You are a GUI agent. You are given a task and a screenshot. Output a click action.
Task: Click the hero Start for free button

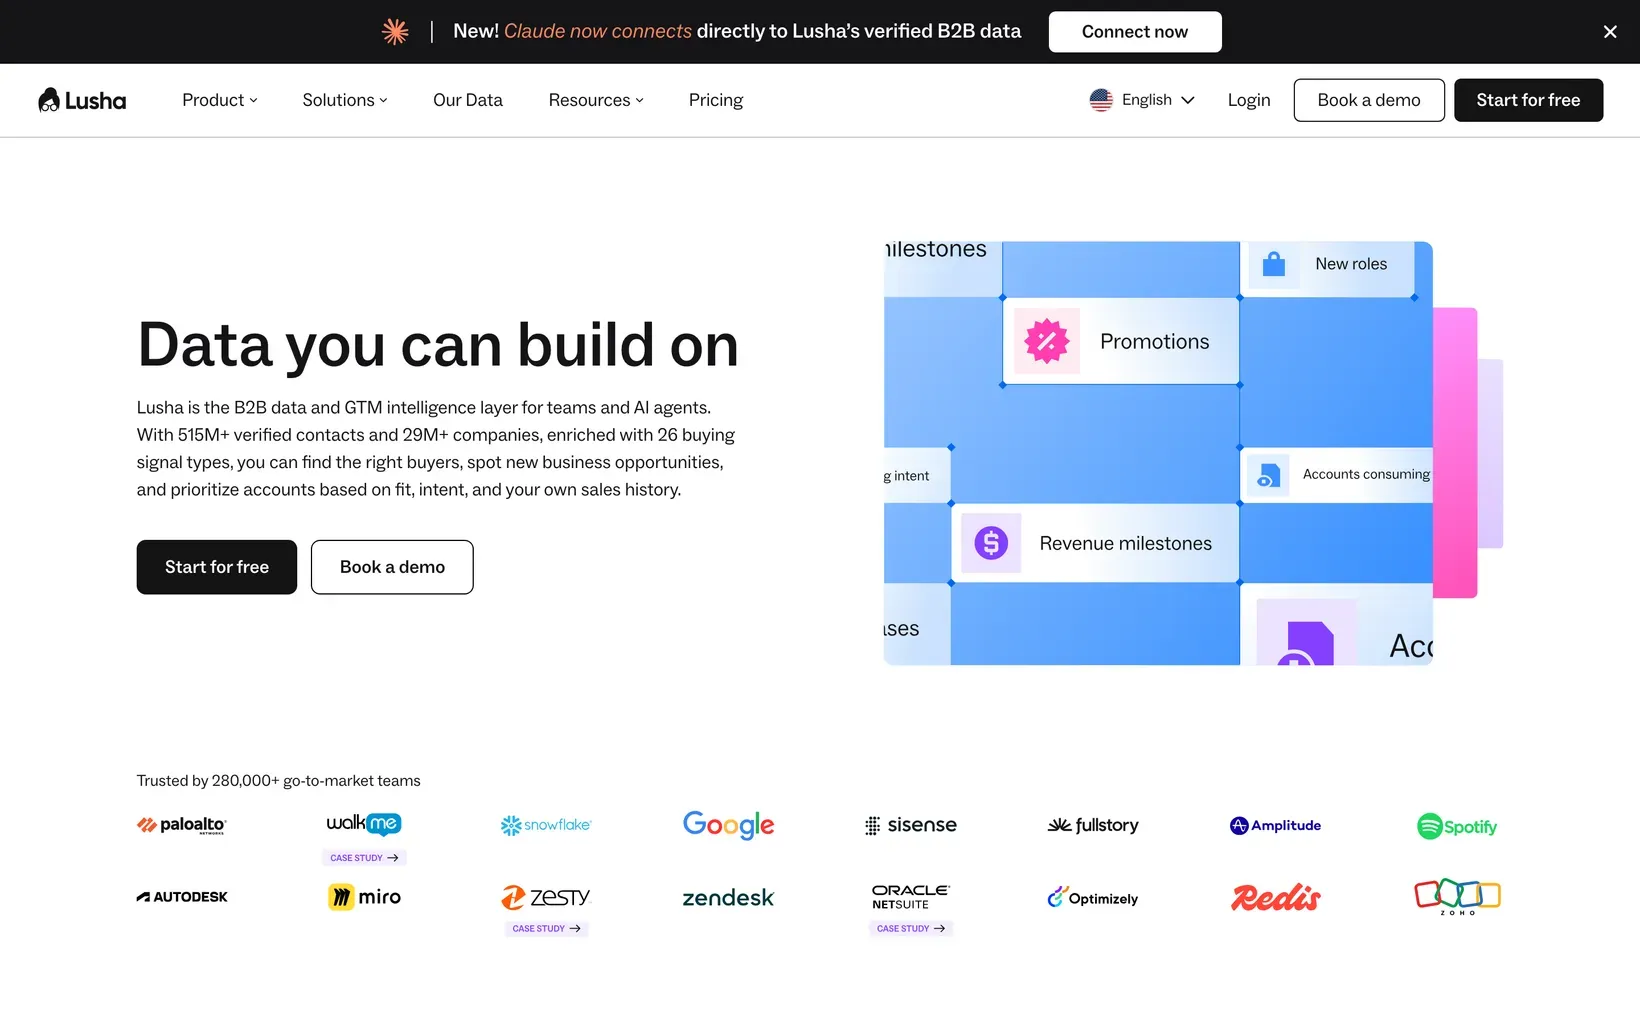click(x=217, y=567)
